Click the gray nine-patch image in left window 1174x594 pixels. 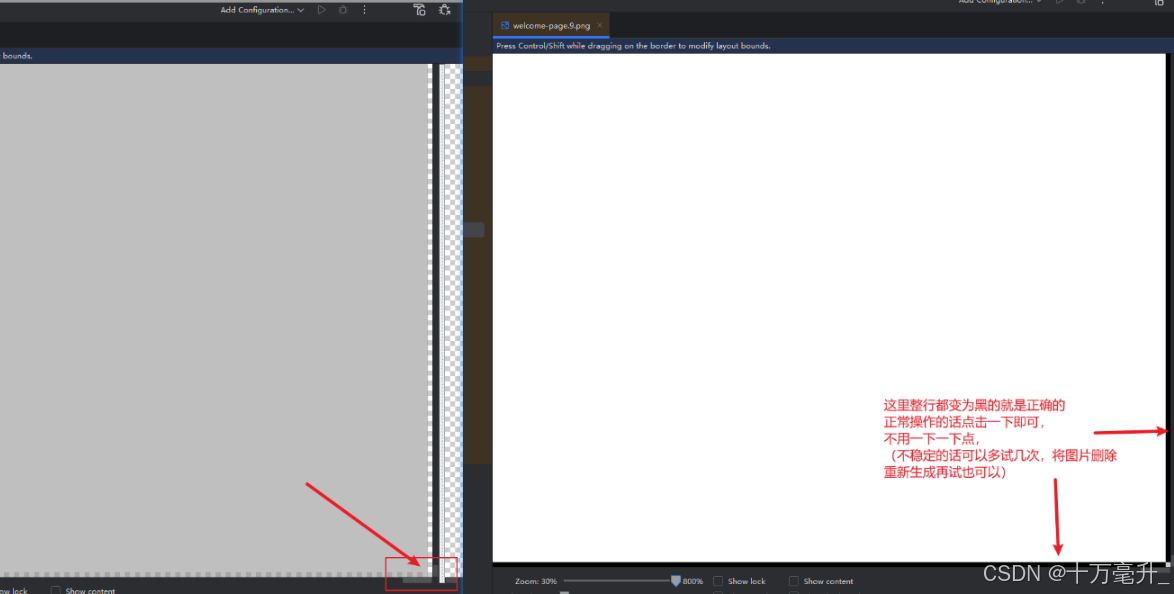pyautogui.click(x=214, y=318)
